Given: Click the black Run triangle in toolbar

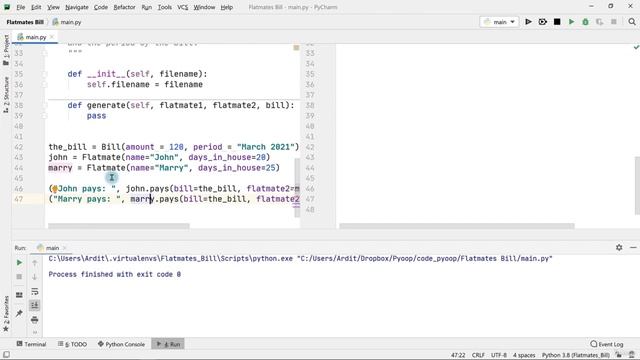Looking at the screenshot, I should (528, 22).
